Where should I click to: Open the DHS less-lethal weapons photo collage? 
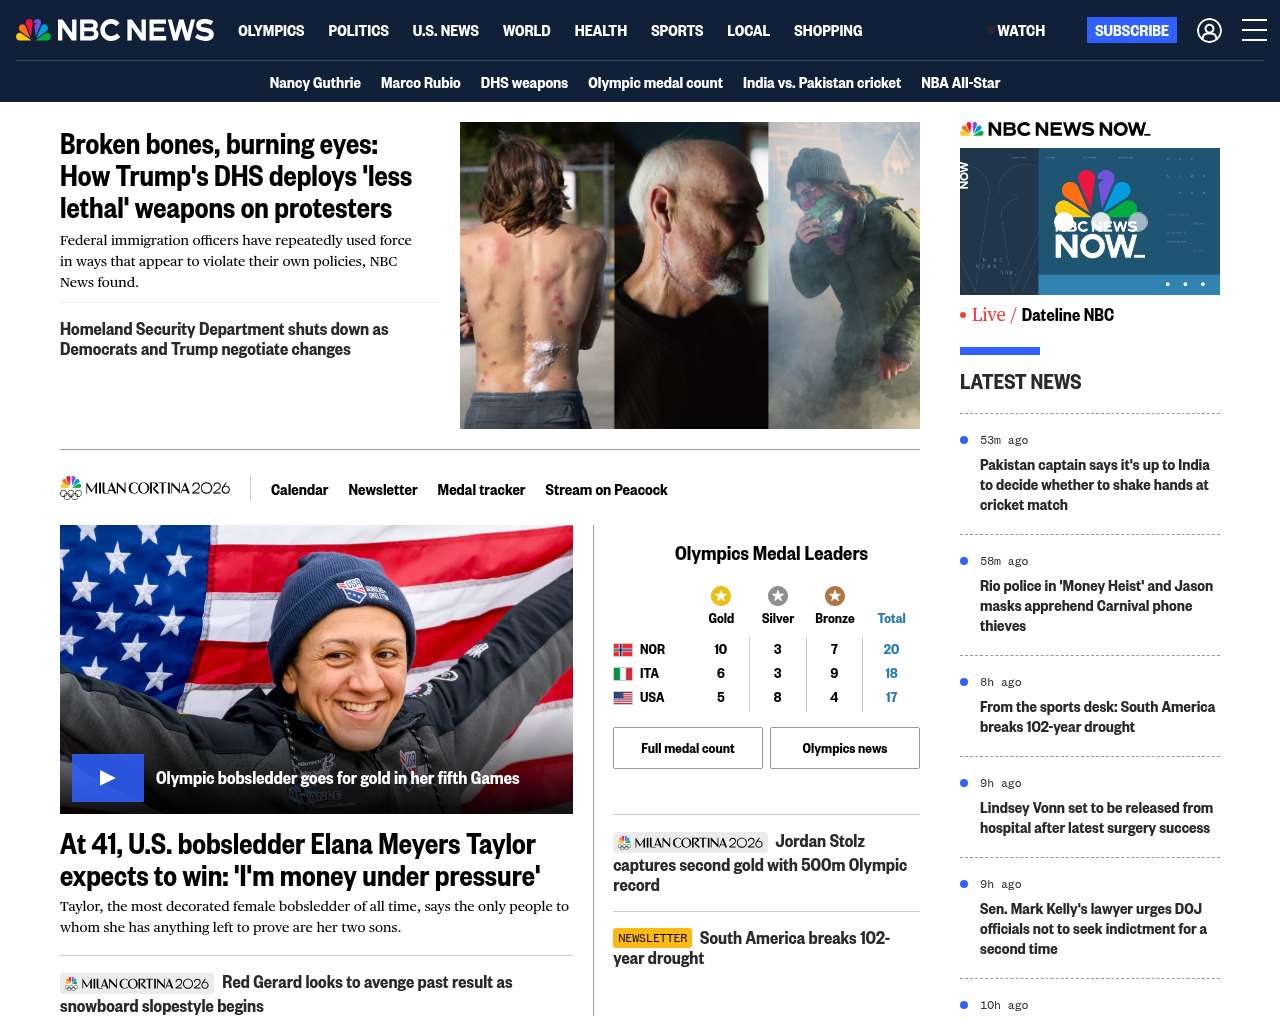690,276
